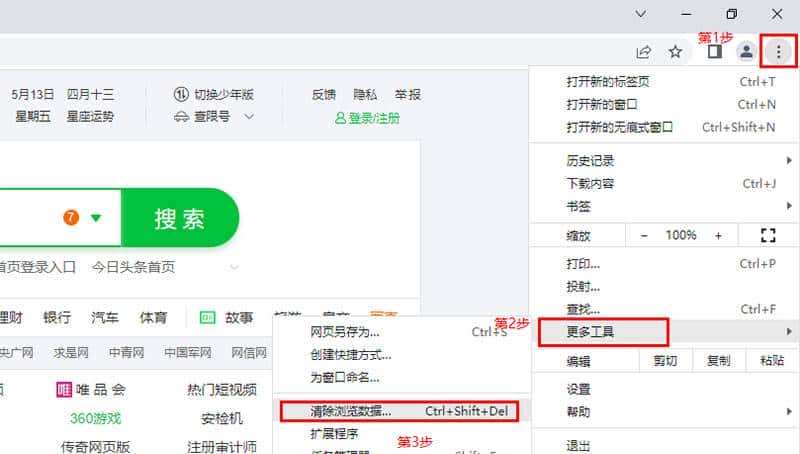Screen dimensions: 800x454
Task: Open the 中国军网 site link
Action: [188, 352]
